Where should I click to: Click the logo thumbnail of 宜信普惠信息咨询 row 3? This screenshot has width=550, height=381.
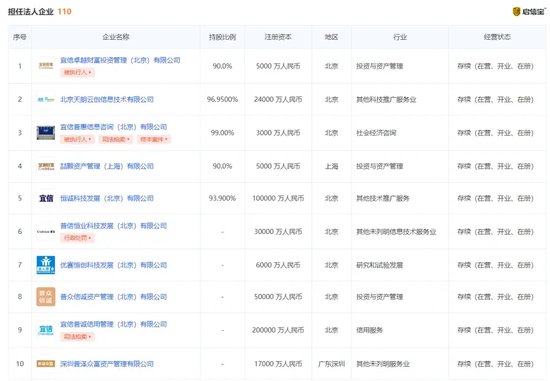tap(46, 133)
